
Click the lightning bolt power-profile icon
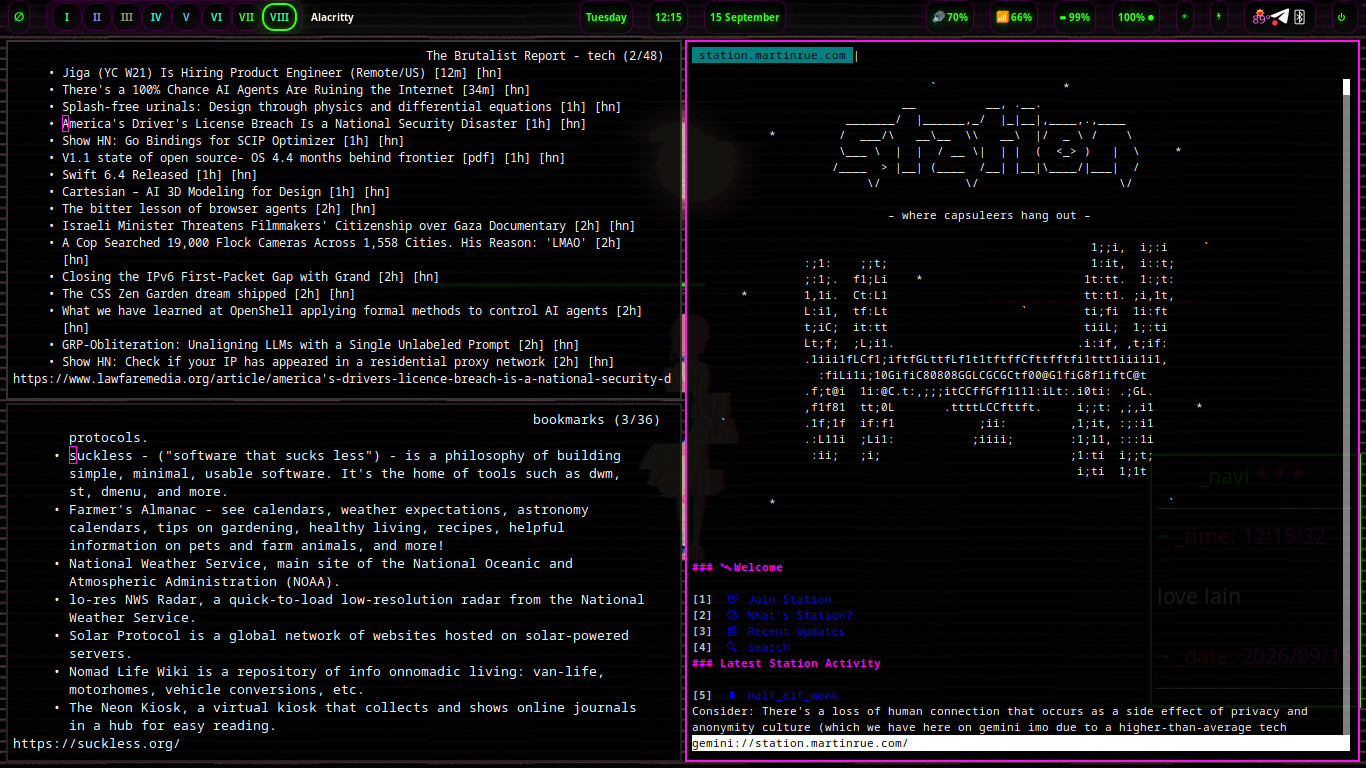1219,17
